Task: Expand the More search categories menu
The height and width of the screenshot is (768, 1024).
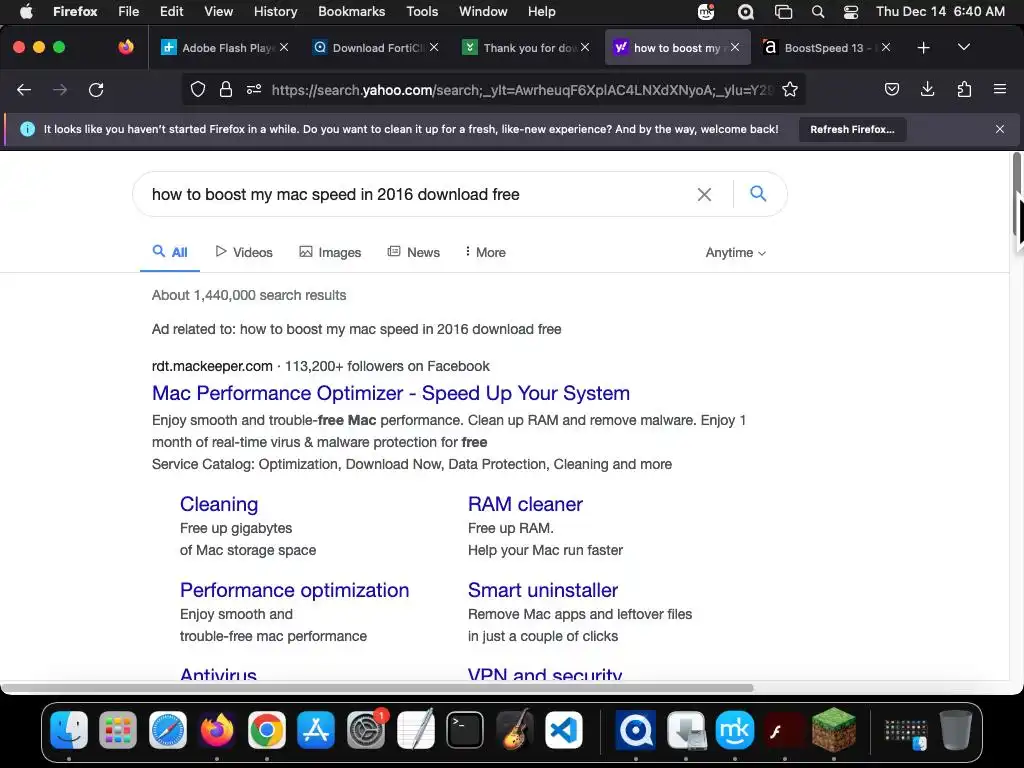Action: click(485, 252)
